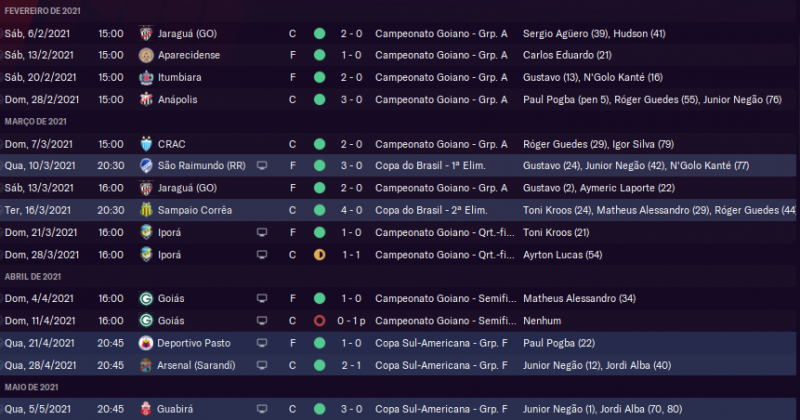Screen dimensions: 800x420
Task: Open Copa Sul-Americana competition on Guabirá row
Action: [441, 408]
